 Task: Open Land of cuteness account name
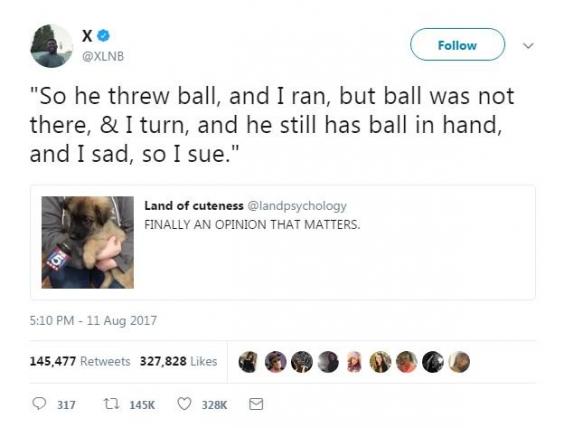194,206
